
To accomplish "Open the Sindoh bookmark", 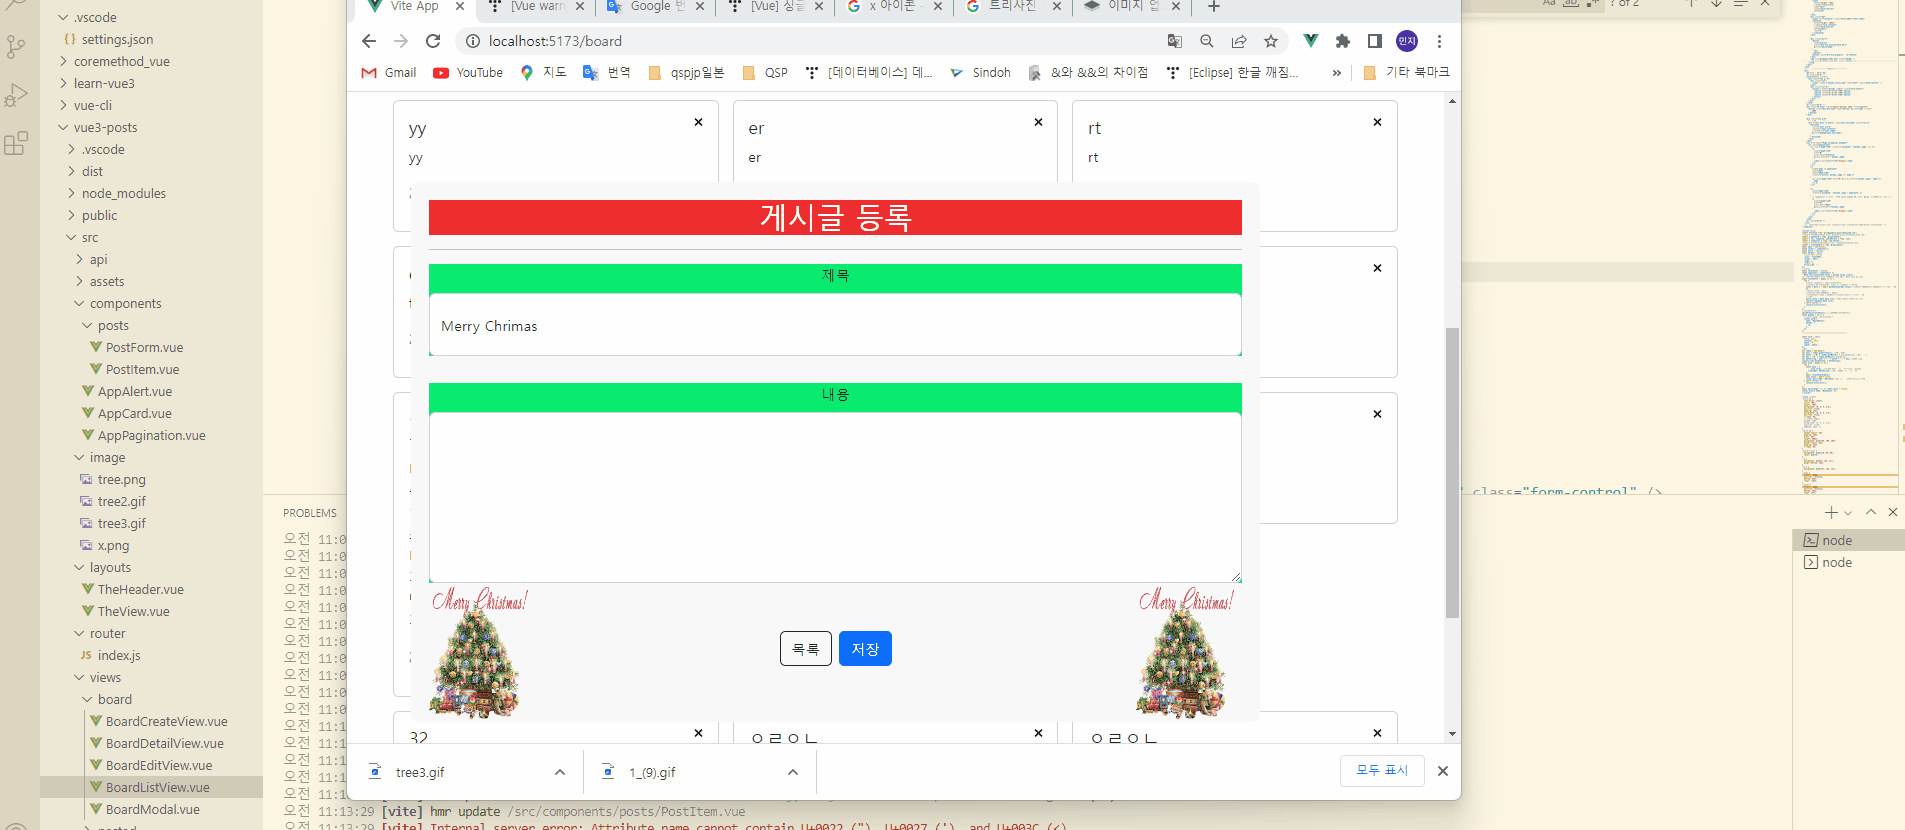I will pos(981,73).
